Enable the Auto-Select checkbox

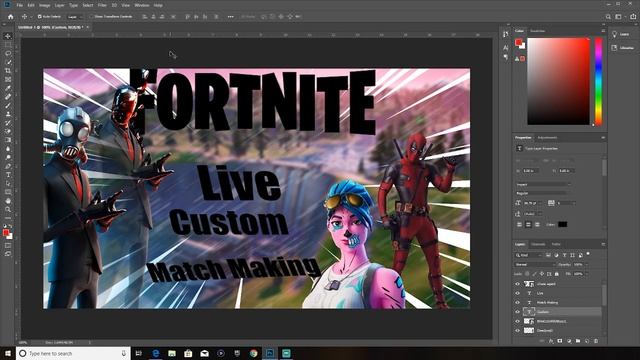tap(40, 17)
